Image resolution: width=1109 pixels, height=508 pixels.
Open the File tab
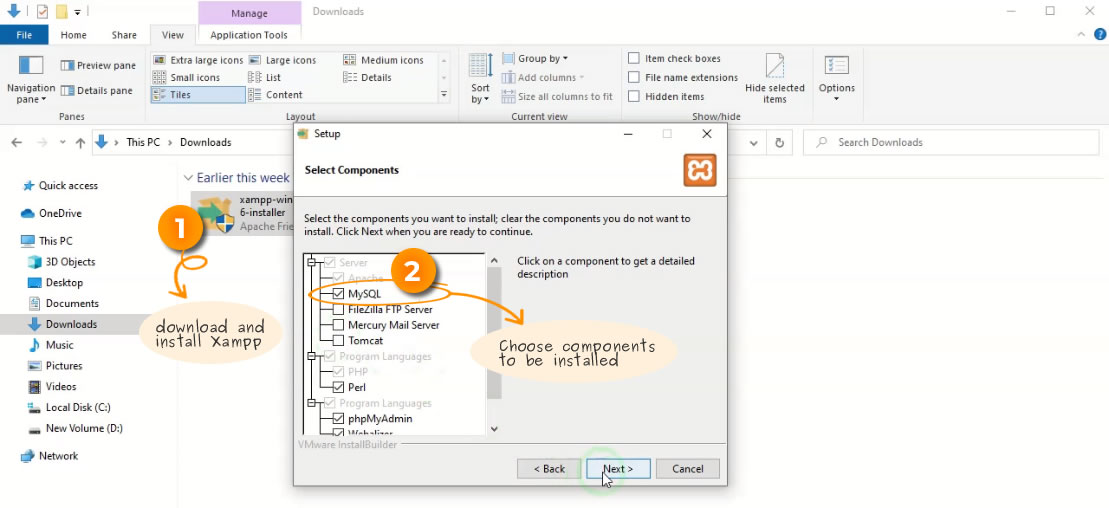pyautogui.click(x=24, y=35)
